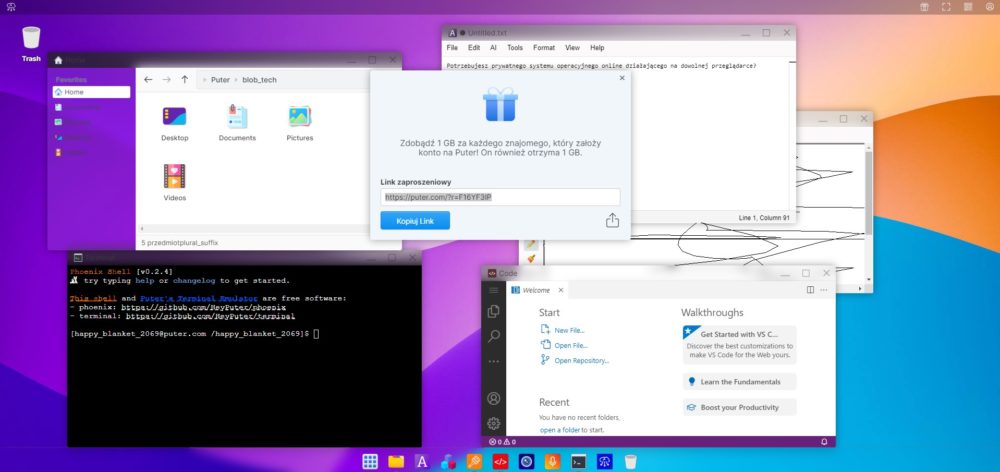
Task: Click the Polish text line in editor
Action: coord(601,66)
